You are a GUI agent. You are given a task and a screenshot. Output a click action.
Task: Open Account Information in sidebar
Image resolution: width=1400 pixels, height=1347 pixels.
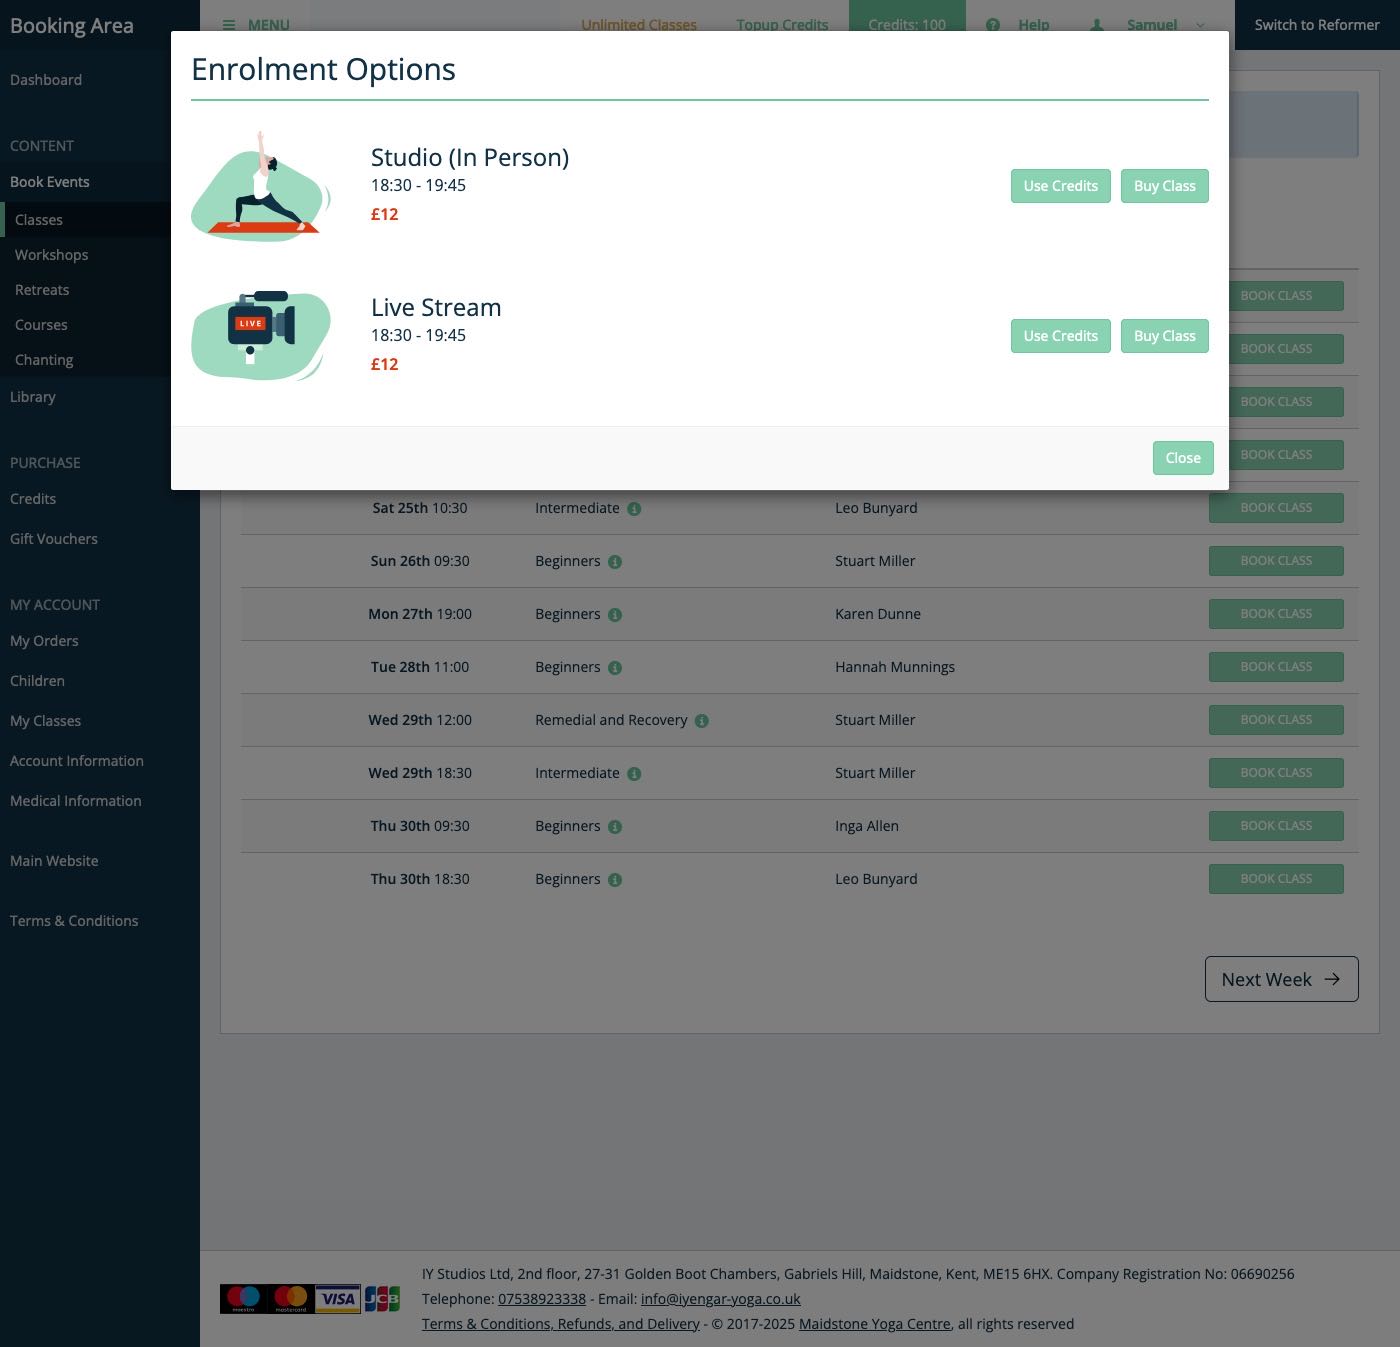[77, 761]
